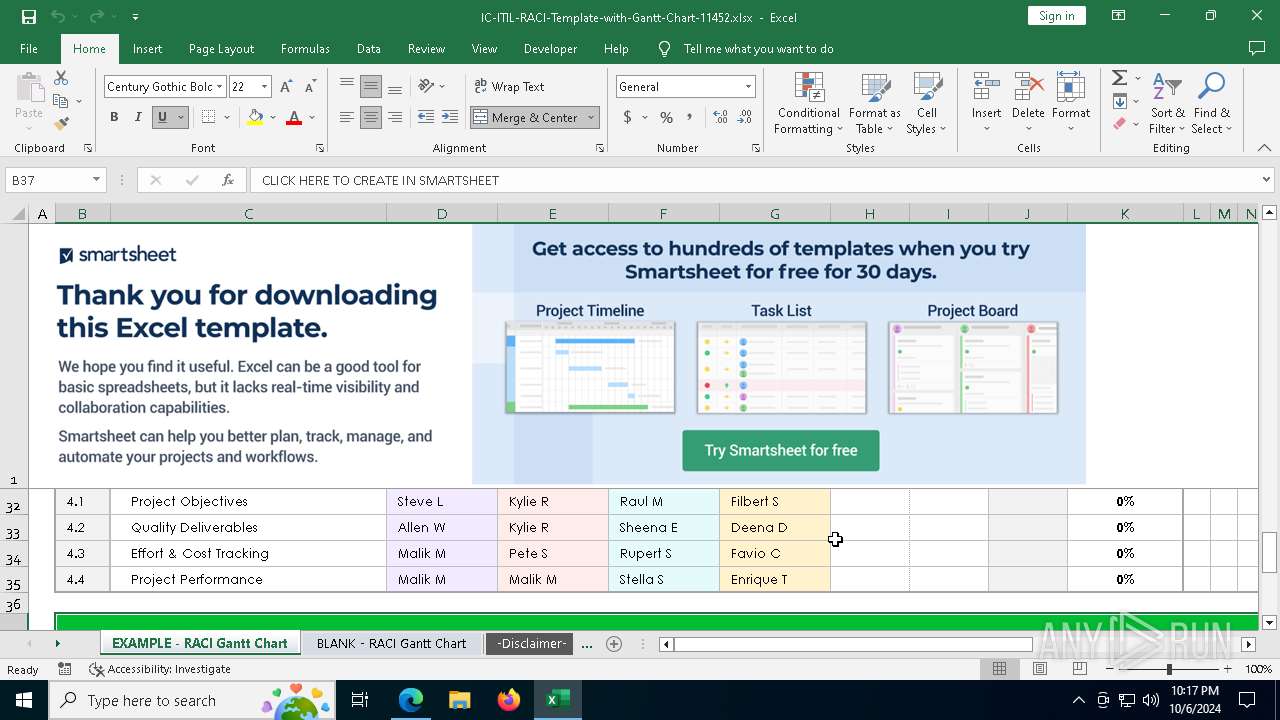
Task: Decrease the cell indent
Action: [x=426, y=117]
